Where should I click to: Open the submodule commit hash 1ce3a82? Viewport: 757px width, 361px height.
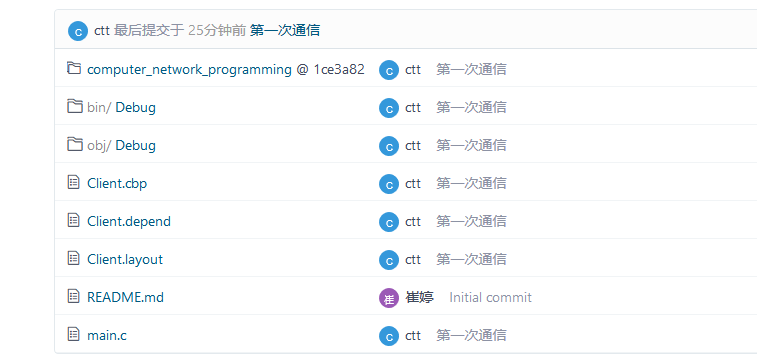click(339, 69)
